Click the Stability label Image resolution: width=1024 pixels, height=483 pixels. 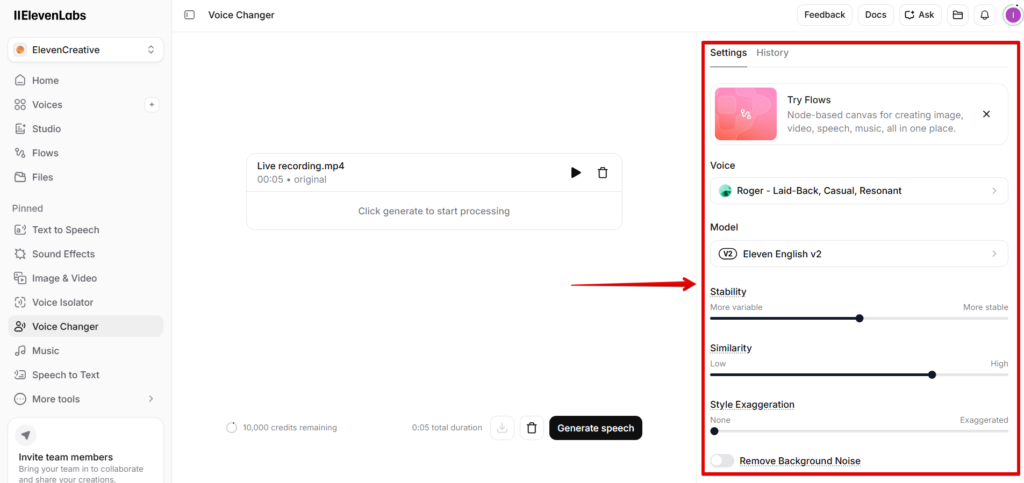click(x=728, y=292)
